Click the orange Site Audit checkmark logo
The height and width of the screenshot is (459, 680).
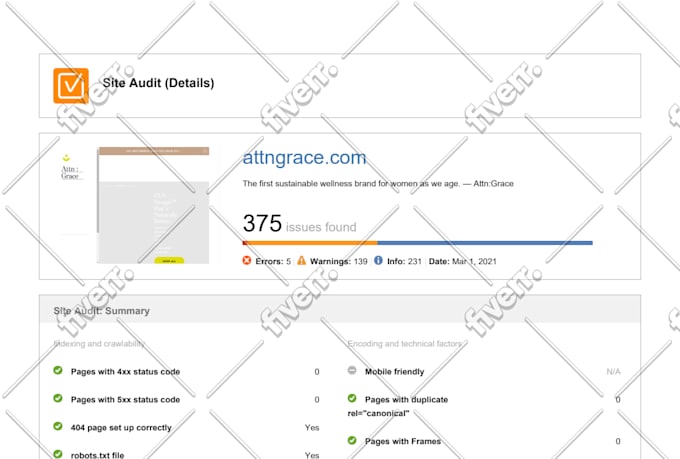(71, 85)
